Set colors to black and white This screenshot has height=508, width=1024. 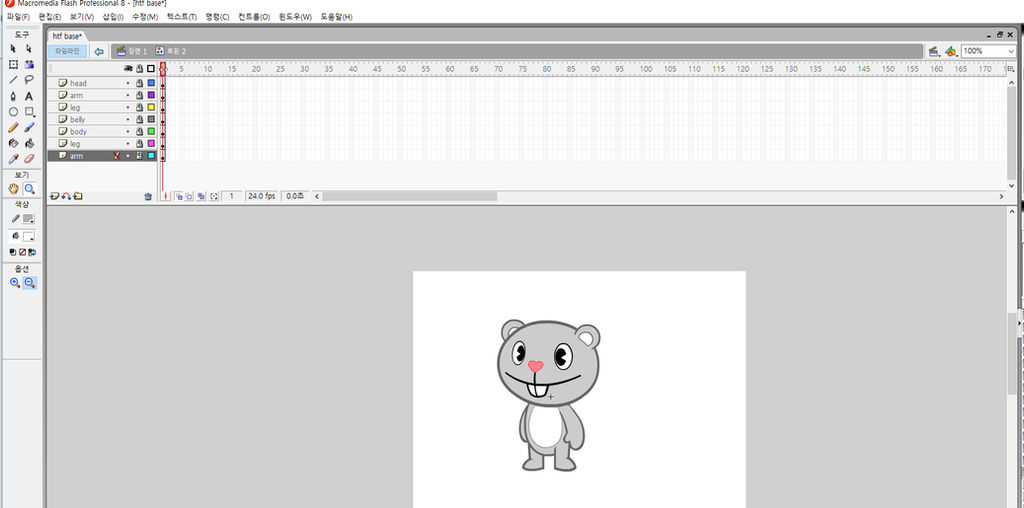(13, 252)
